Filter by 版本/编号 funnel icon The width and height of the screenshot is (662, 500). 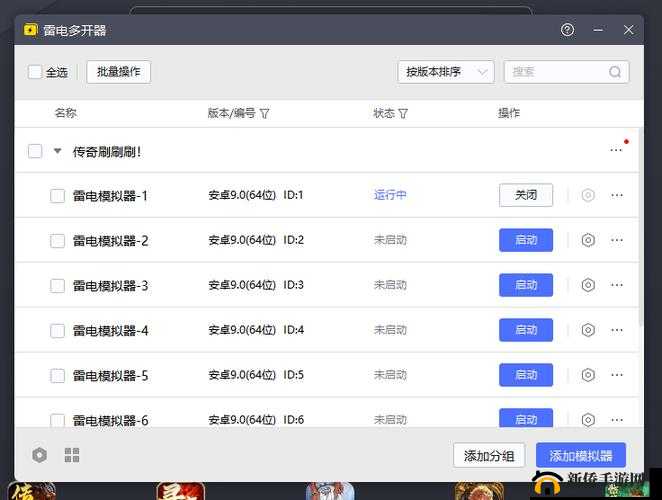264,114
